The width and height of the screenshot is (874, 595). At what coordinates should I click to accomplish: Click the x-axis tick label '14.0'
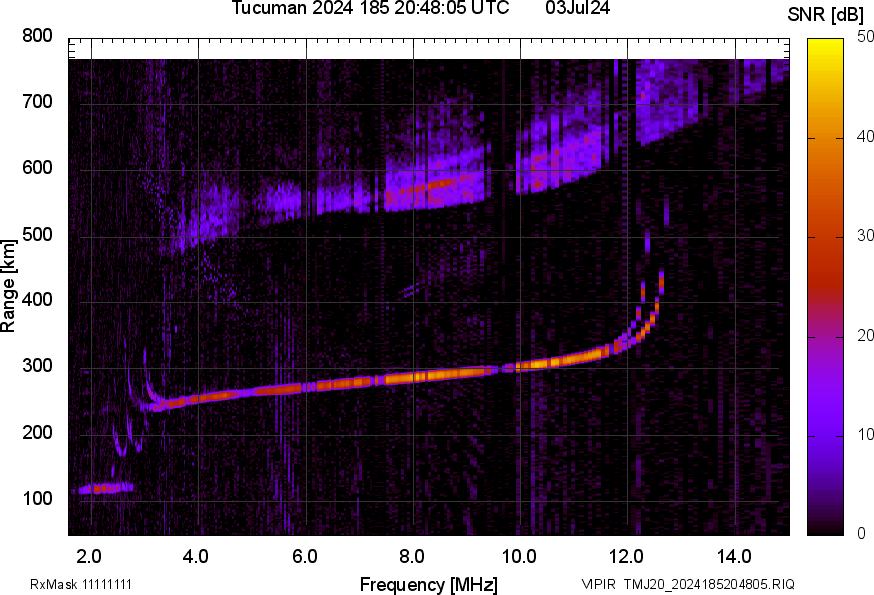[734, 557]
